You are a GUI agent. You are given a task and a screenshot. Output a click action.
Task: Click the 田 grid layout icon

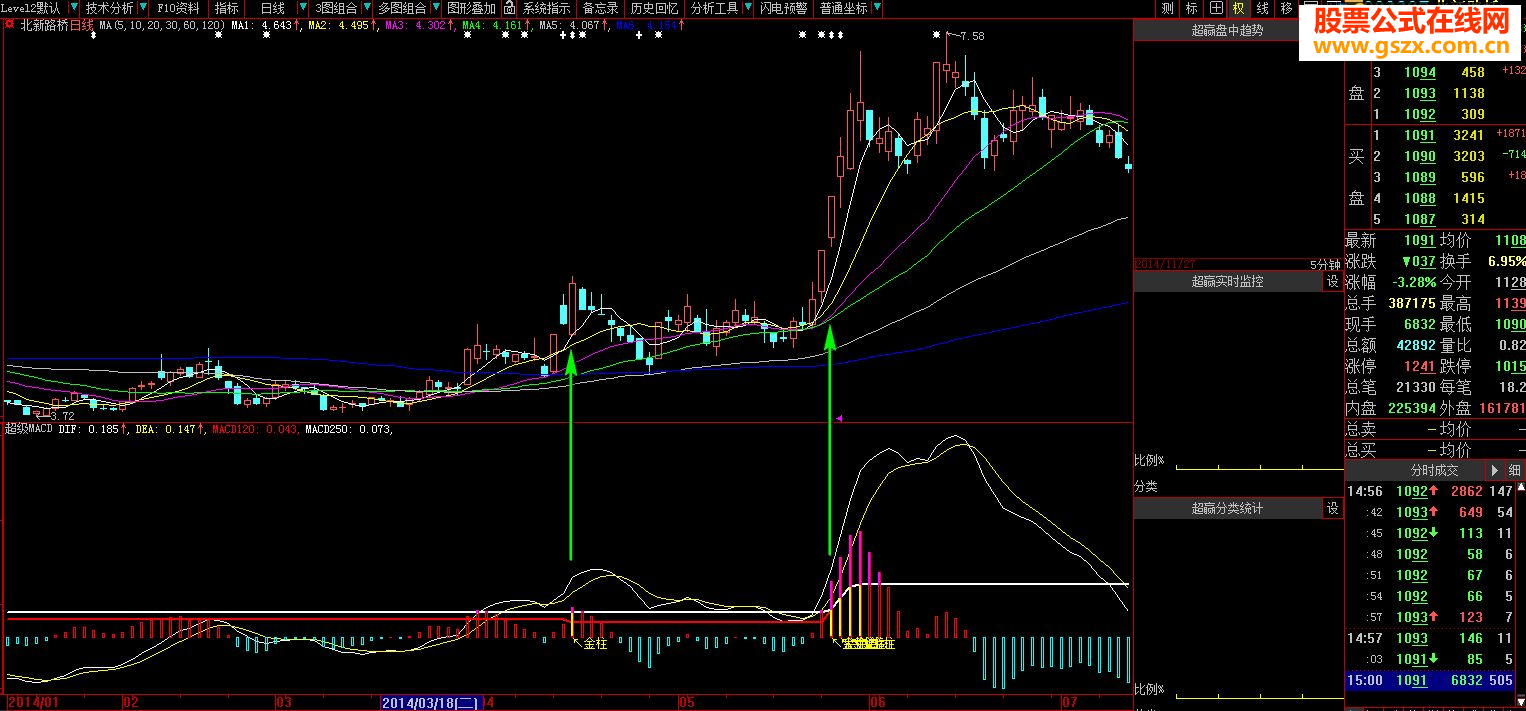pos(1215,8)
